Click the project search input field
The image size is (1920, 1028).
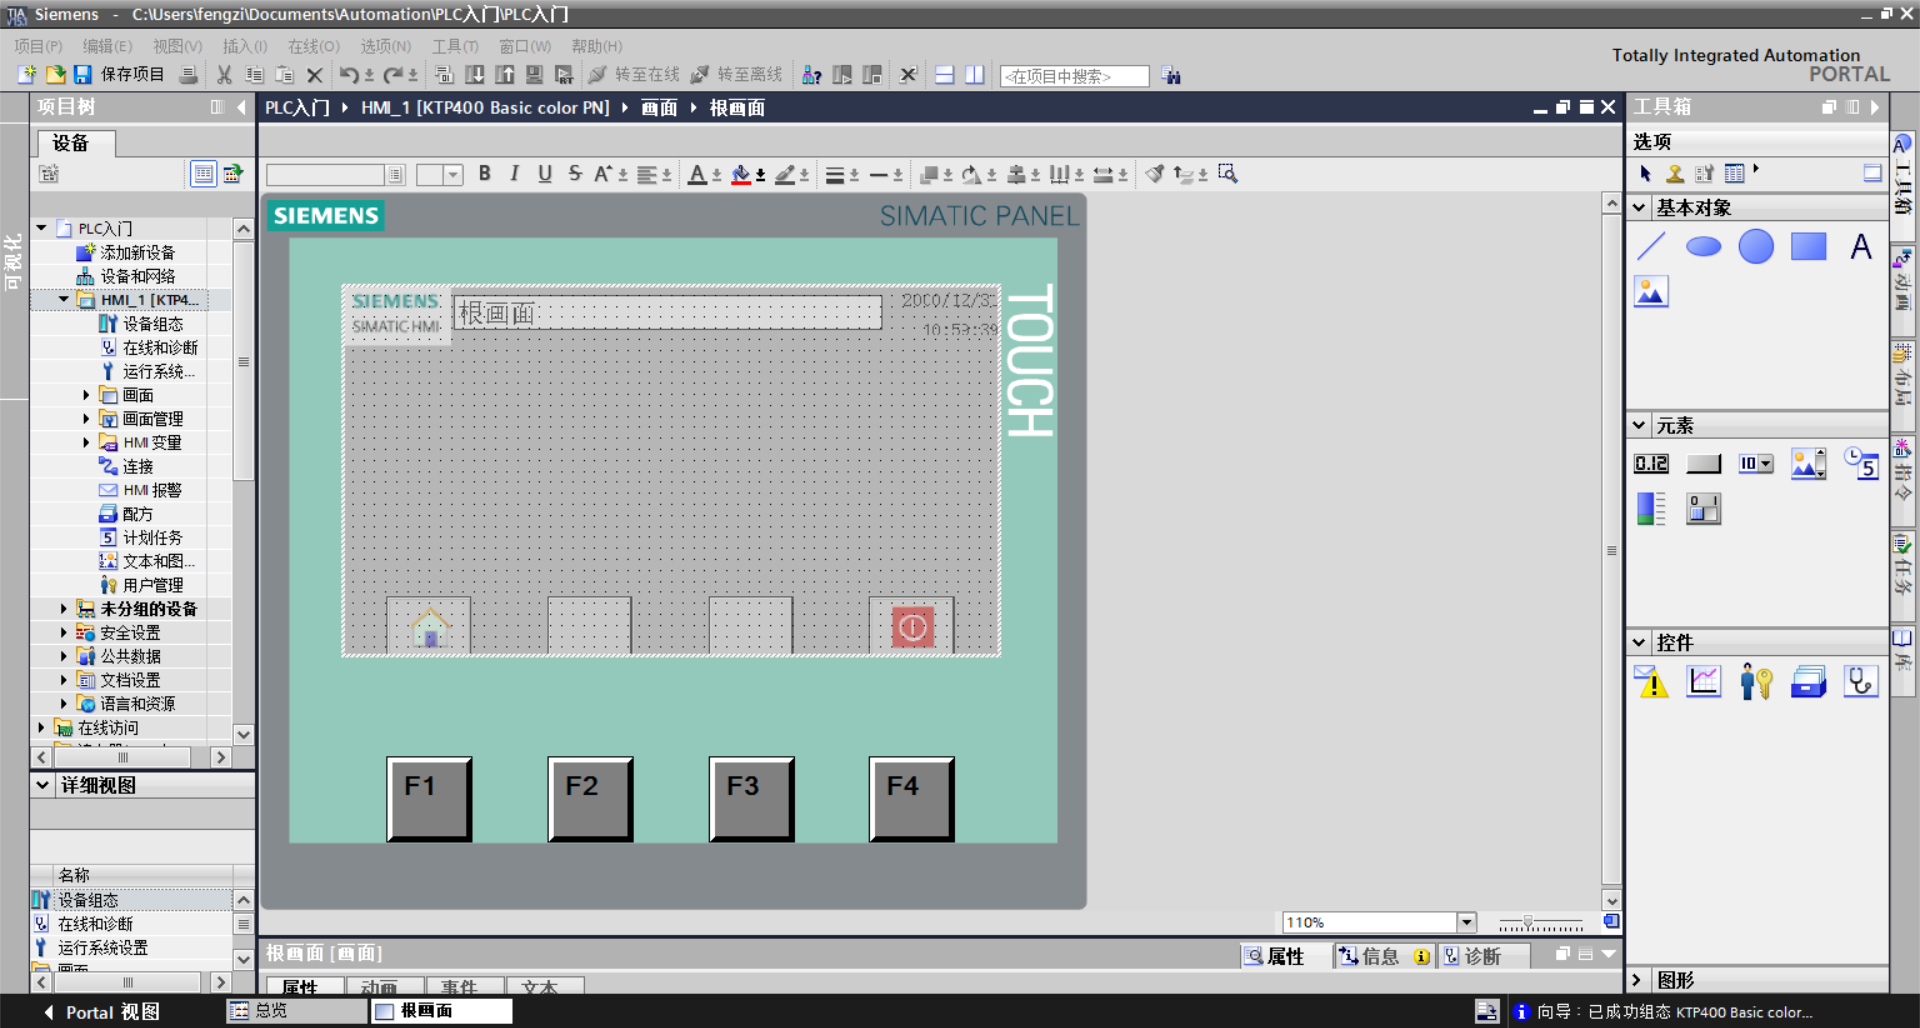tap(1075, 76)
